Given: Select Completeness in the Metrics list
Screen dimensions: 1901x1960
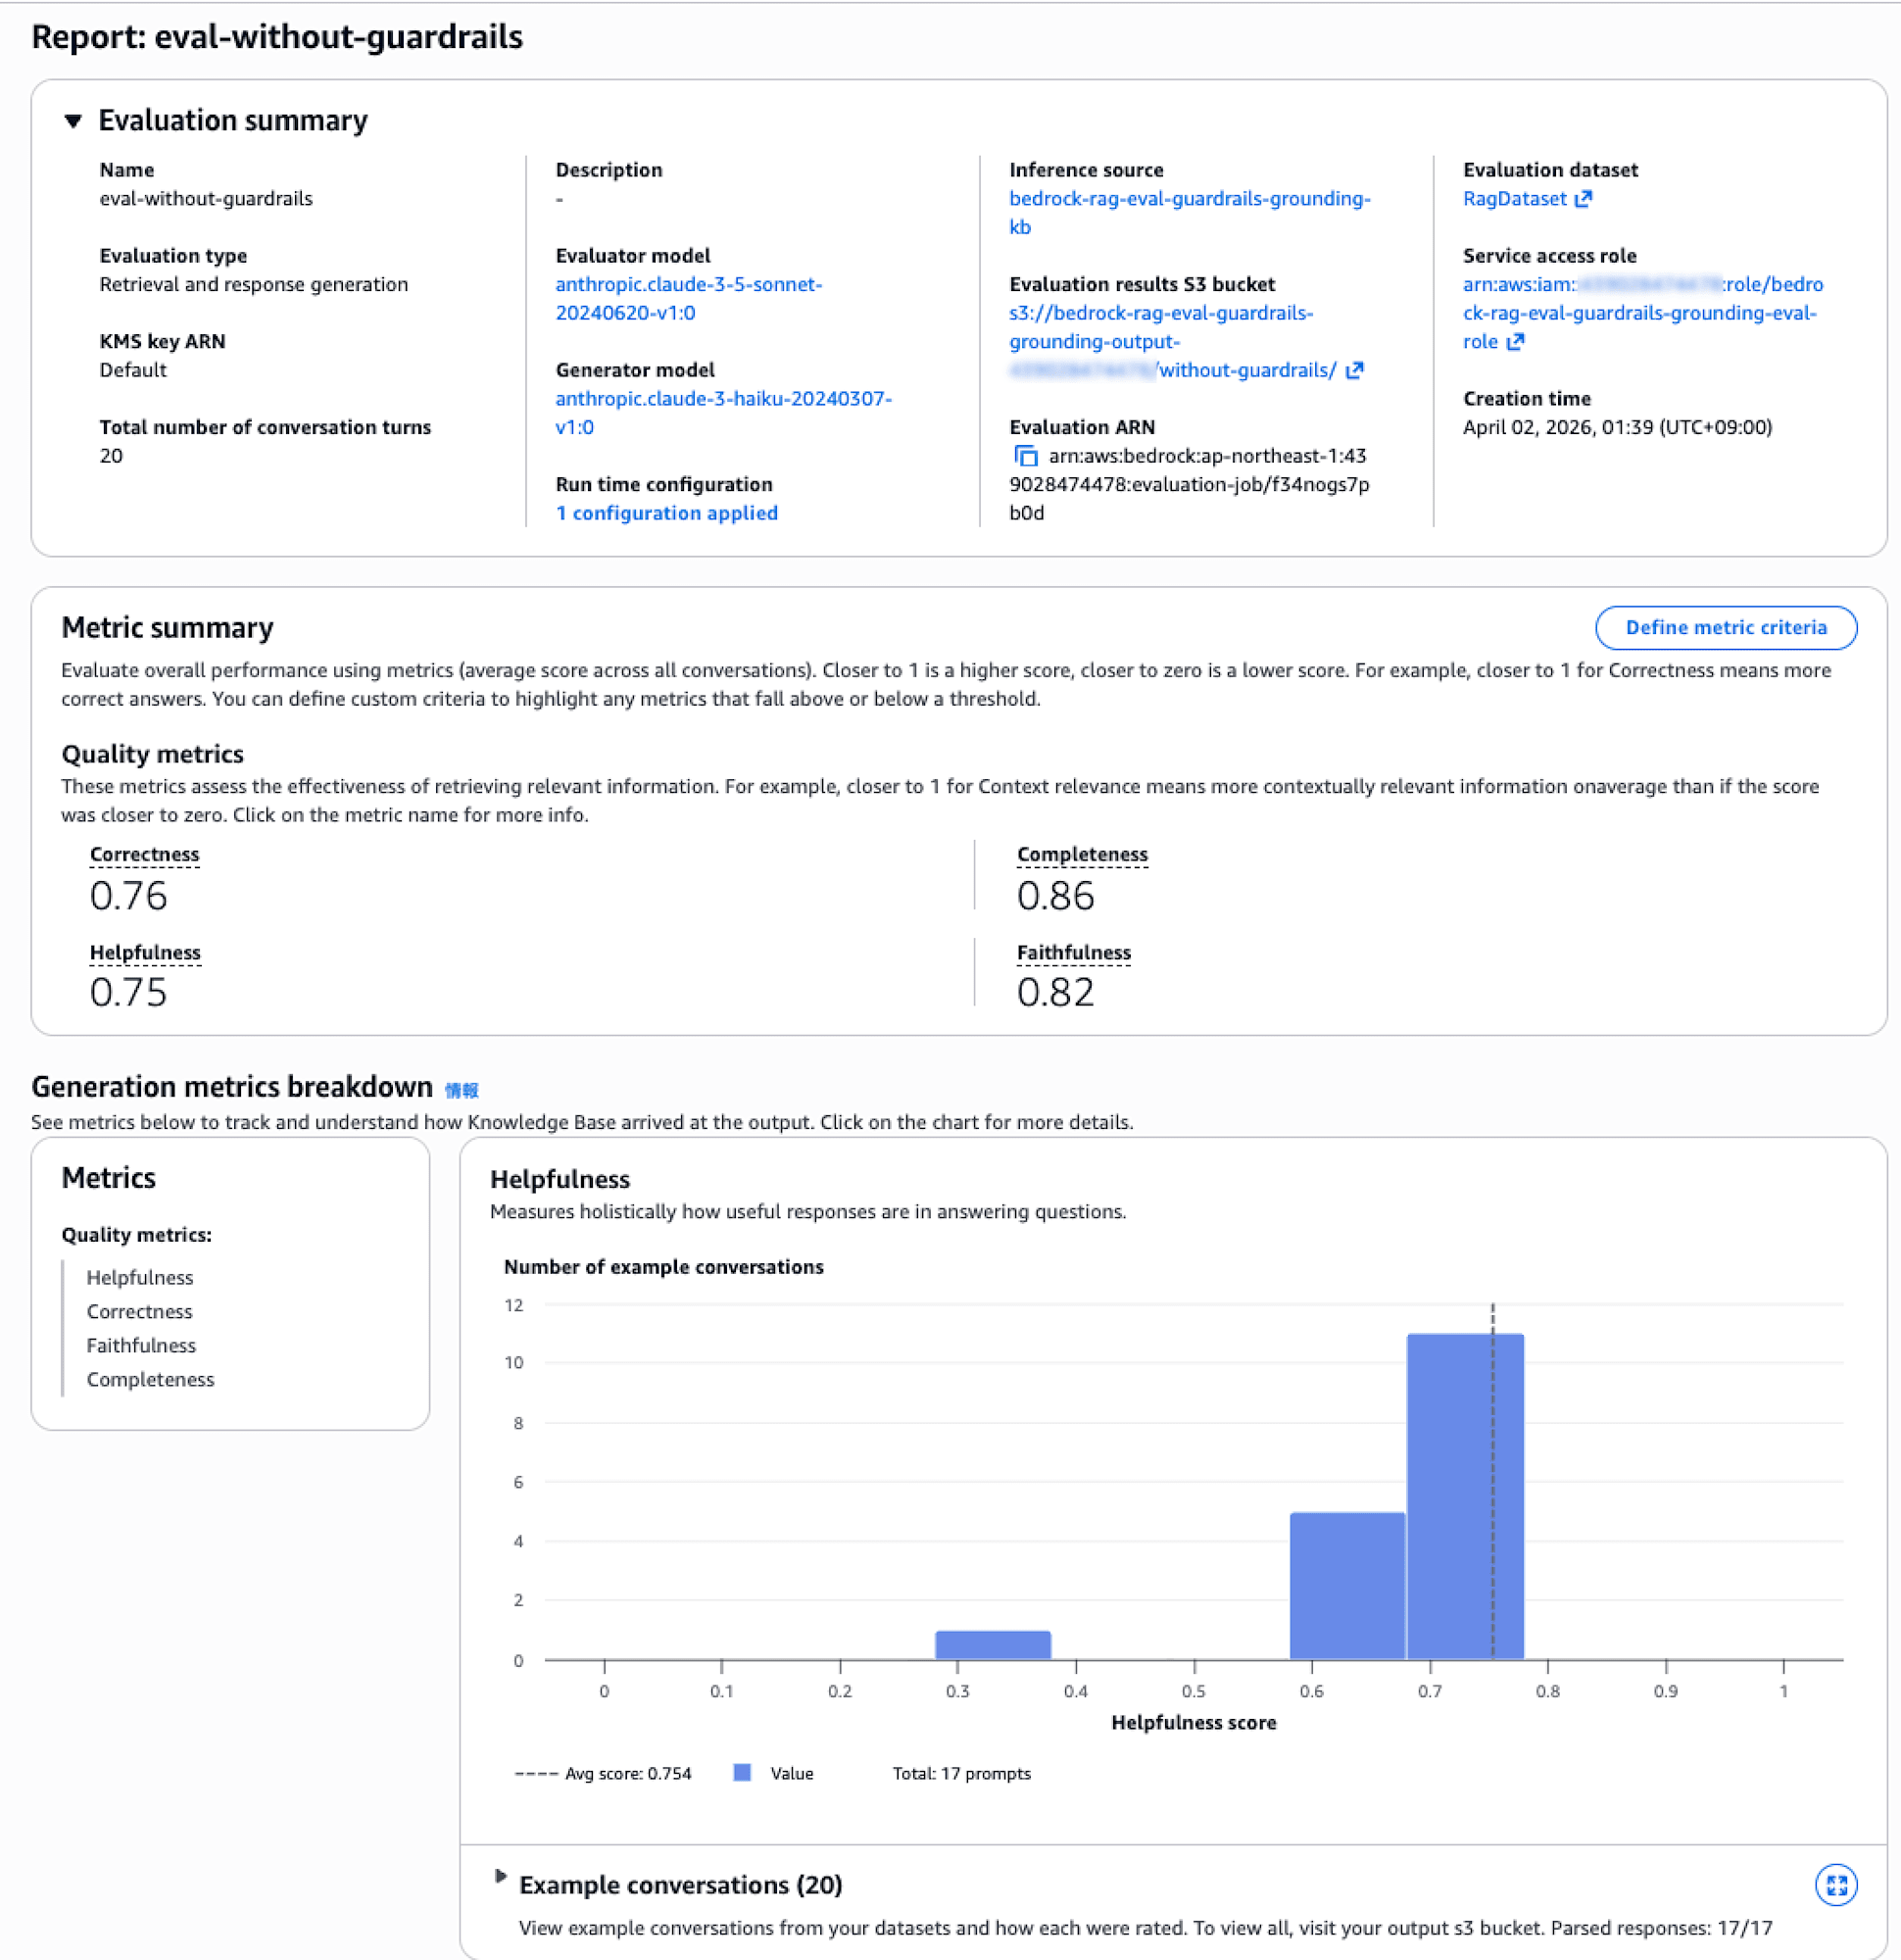Looking at the screenshot, I should point(150,1379).
